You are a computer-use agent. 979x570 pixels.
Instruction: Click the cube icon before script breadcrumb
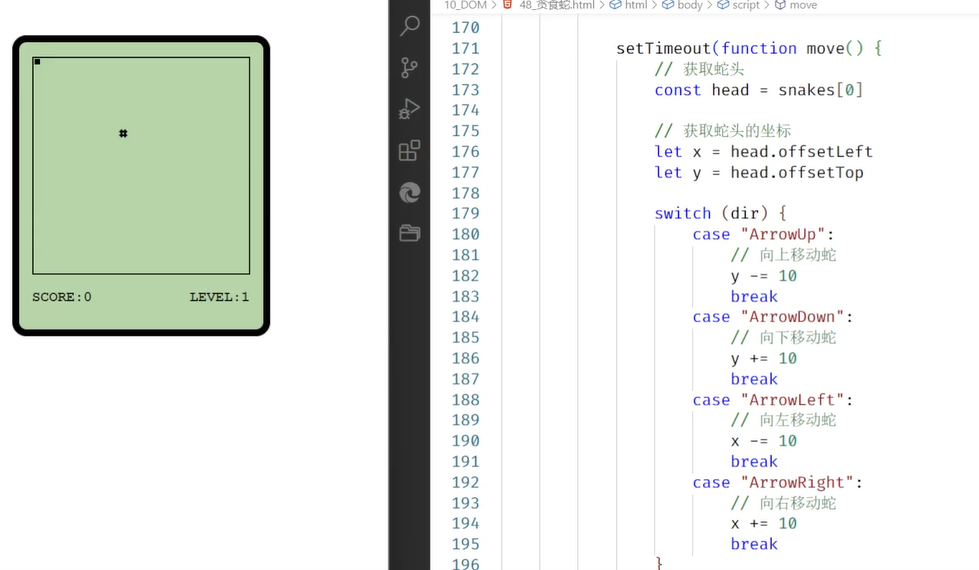(723, 5)
